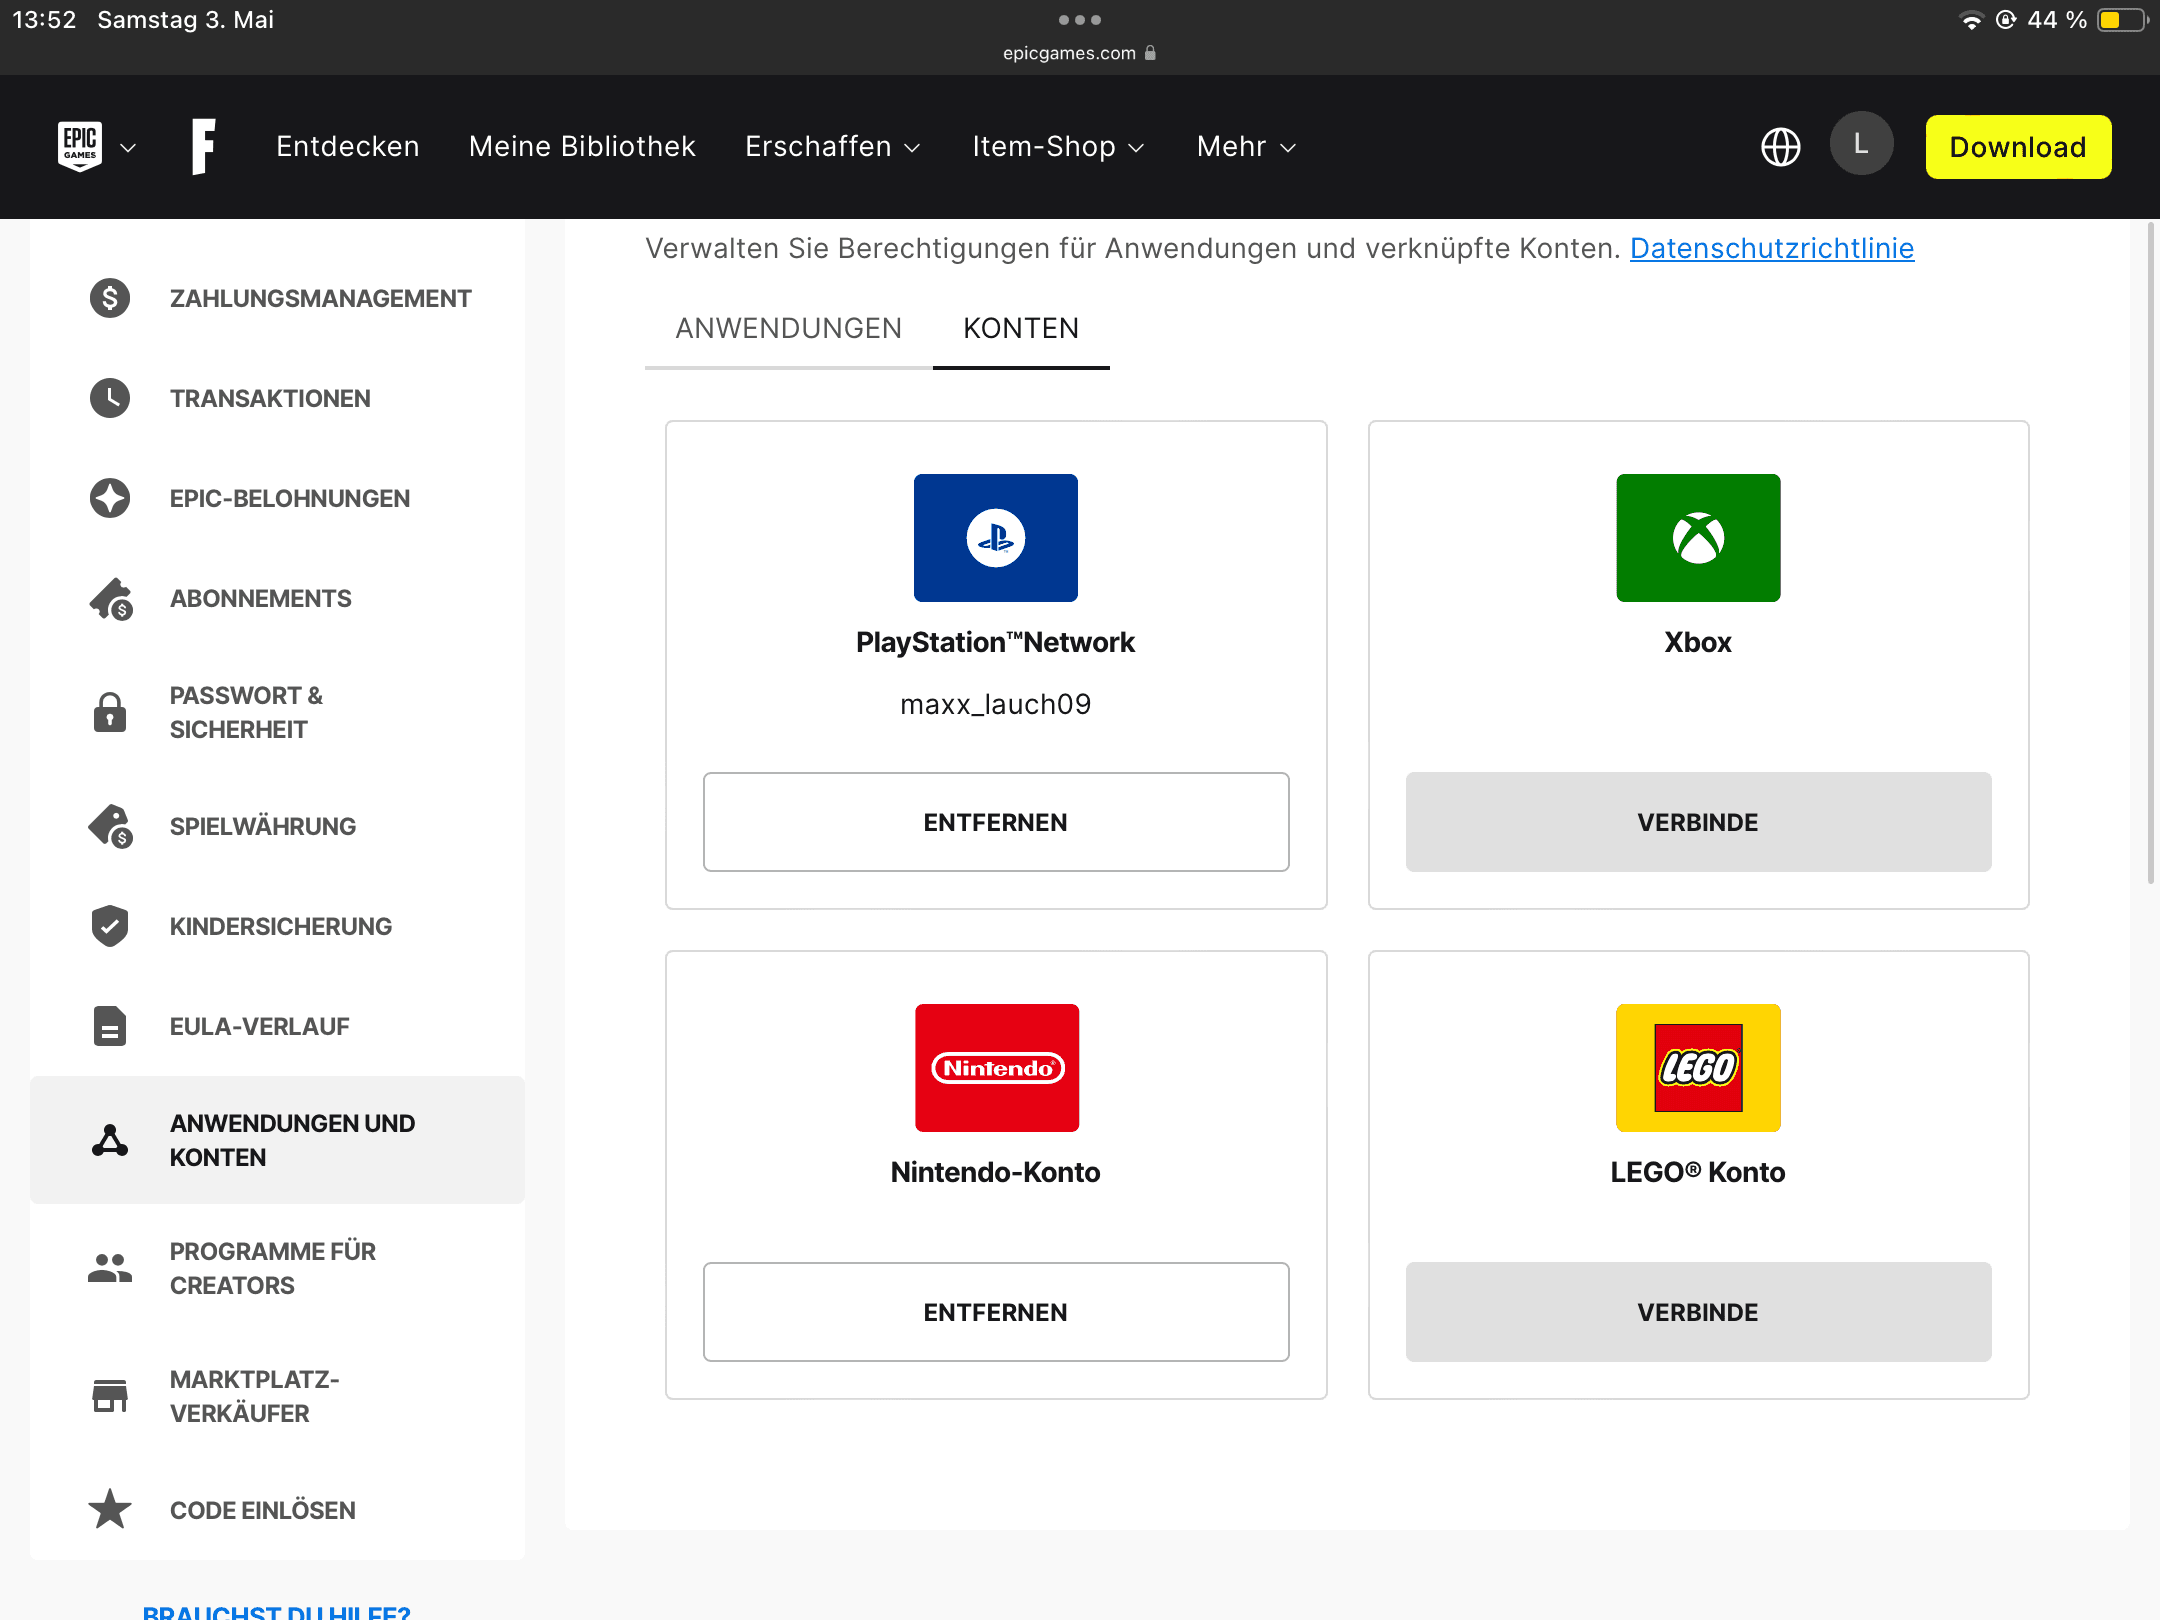Click the PlayStation Network logo tile
The height and width of the screenshot is (1620, 2160).
996,538
